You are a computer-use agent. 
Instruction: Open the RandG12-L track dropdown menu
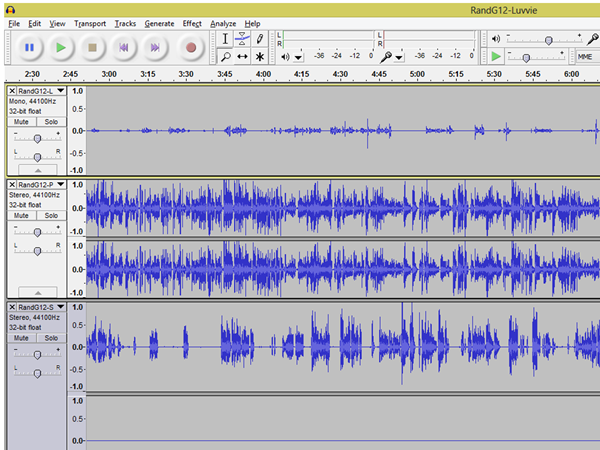[x=61, y=91]
